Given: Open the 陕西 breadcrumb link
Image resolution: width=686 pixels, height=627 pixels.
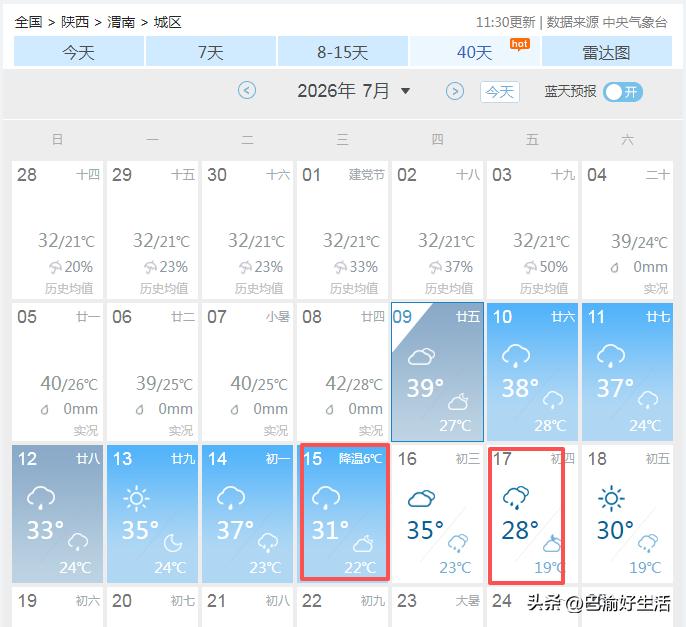Looking at the screenshot, I should [x=75, y=22].
